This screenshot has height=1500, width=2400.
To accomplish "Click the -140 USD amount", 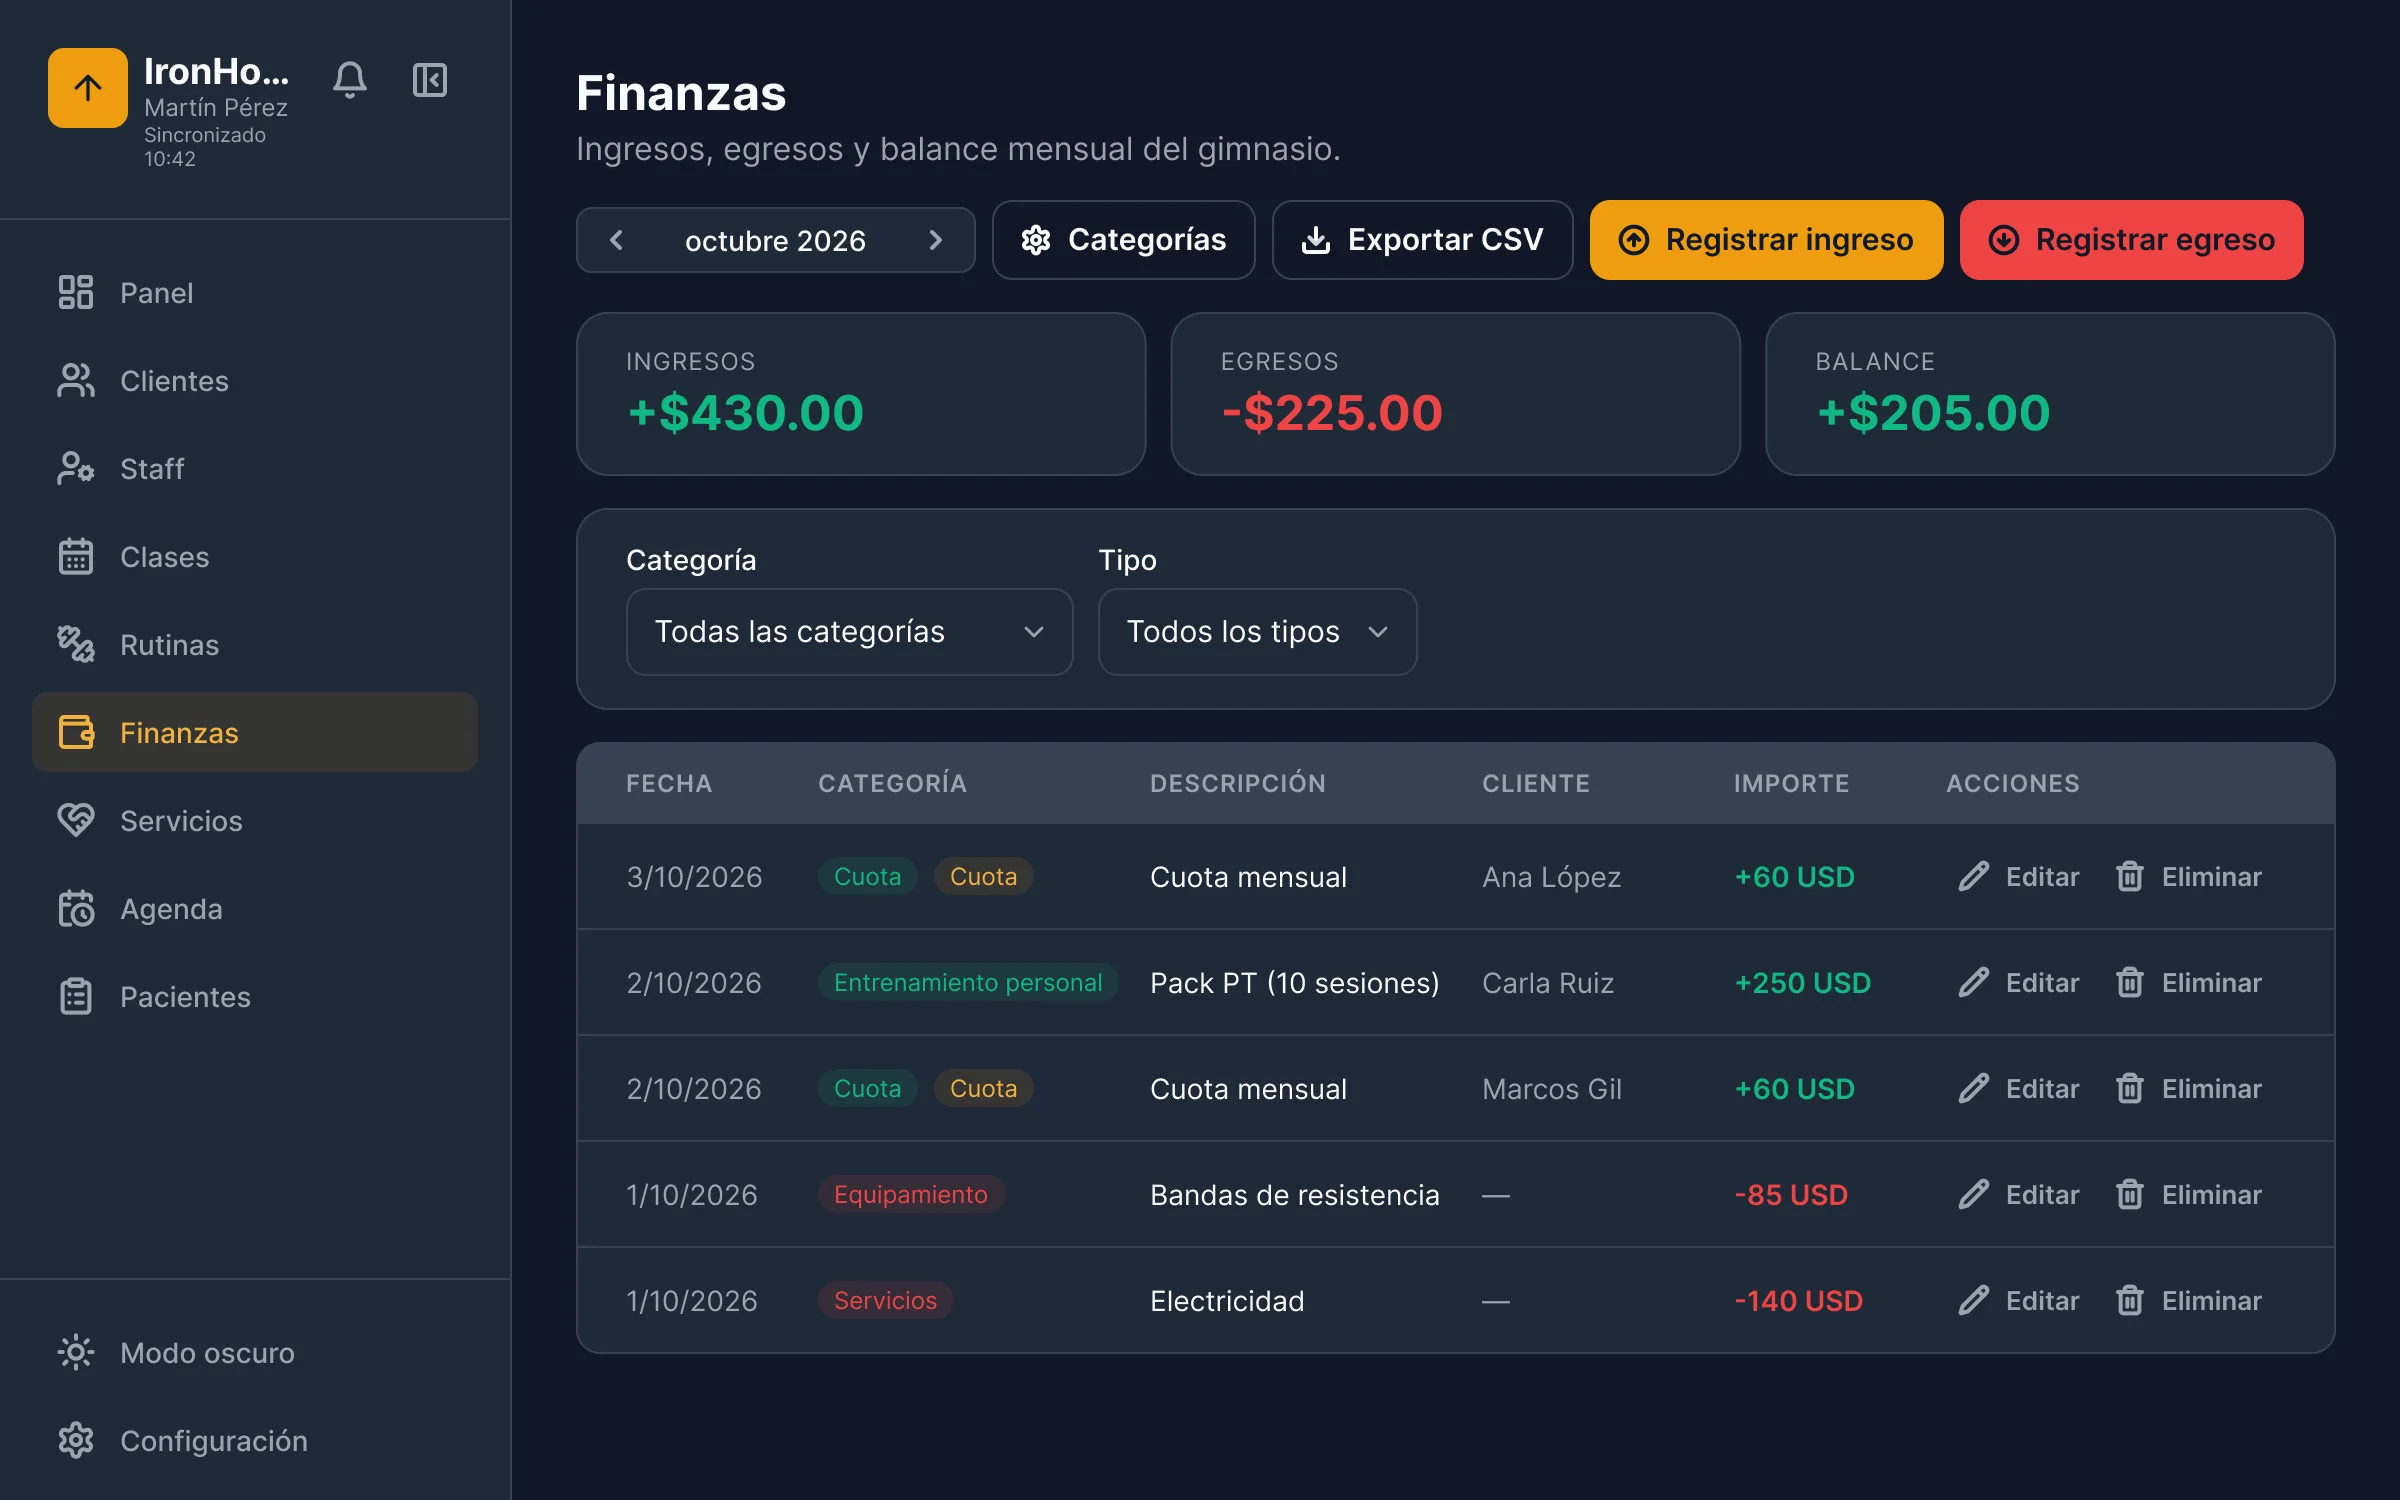I will (x=1798, y=1301).
